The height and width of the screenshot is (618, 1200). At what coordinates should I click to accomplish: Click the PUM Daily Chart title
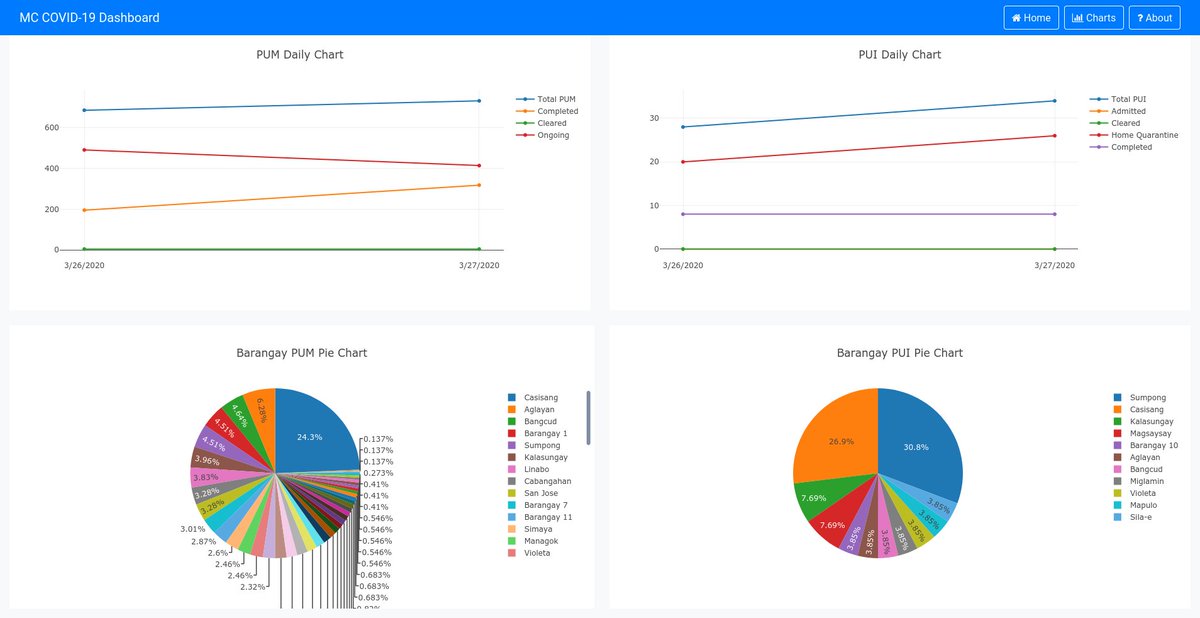(x=300, y=55)
